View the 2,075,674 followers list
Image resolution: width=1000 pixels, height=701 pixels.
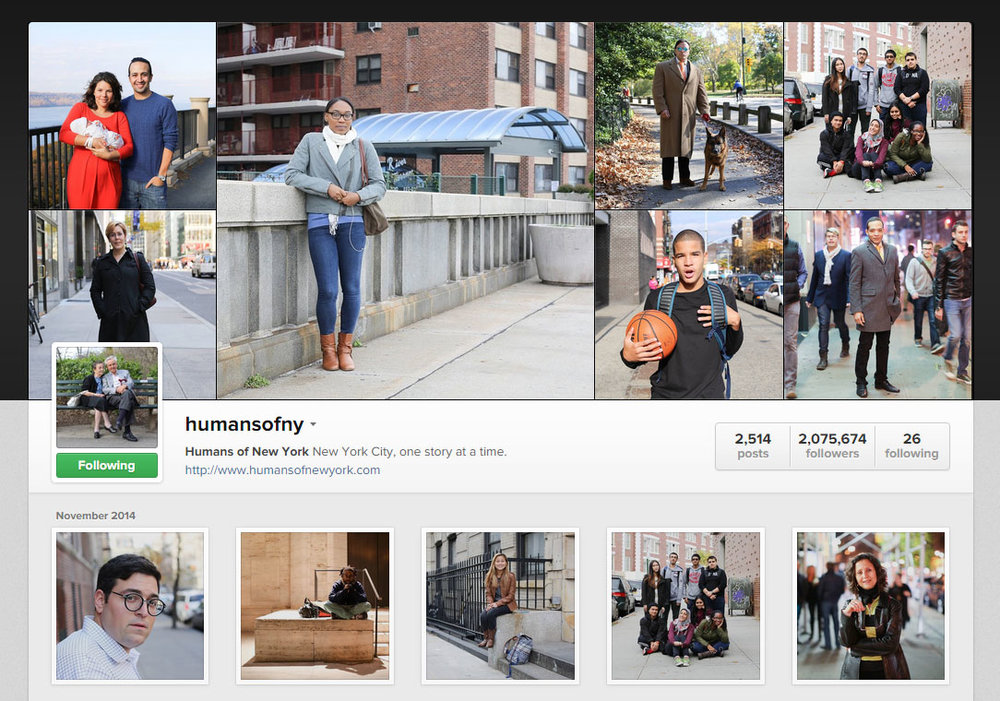(x=832, y=446)
